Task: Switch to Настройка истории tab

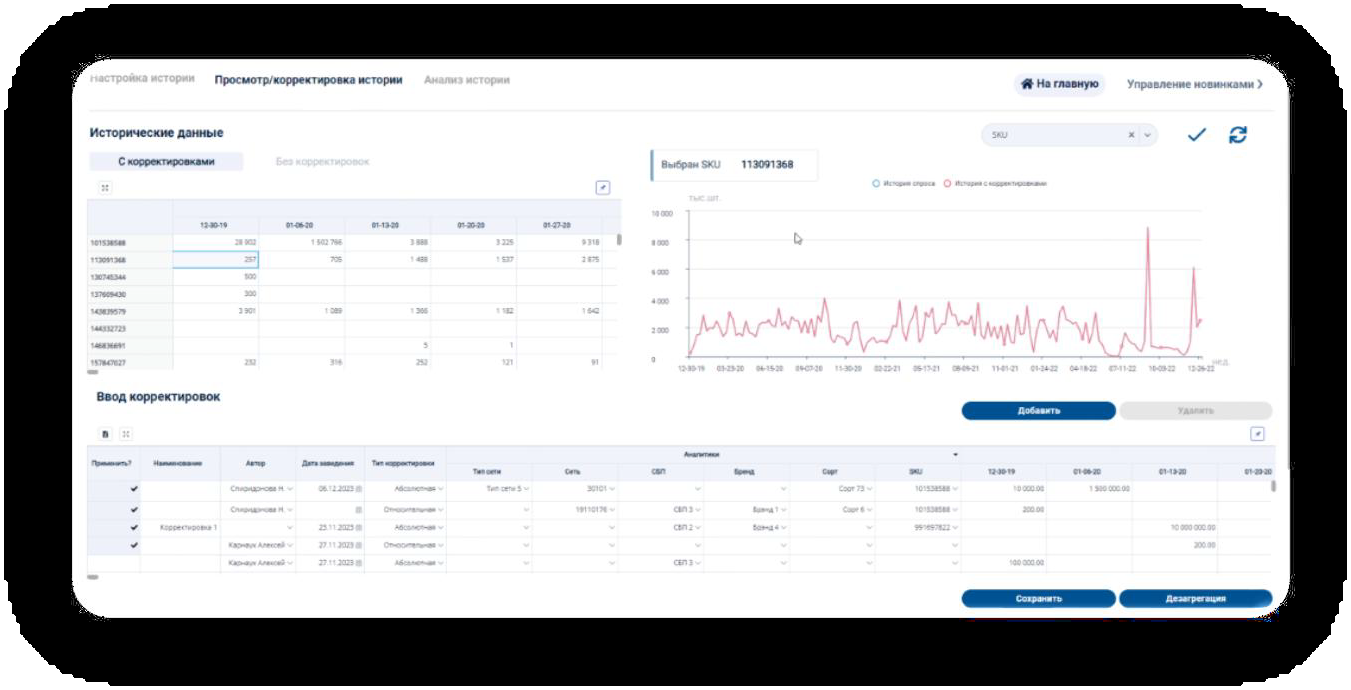Action: (142, 78)
